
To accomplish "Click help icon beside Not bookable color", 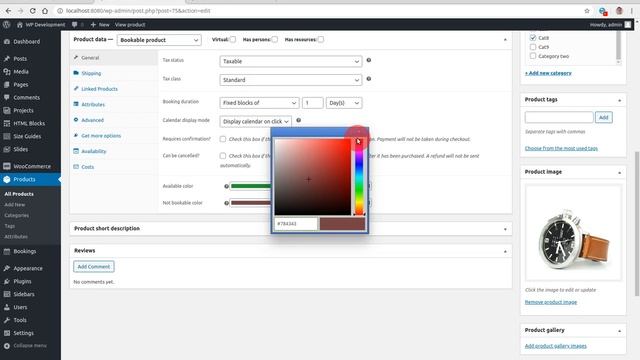I will (227, 203).
